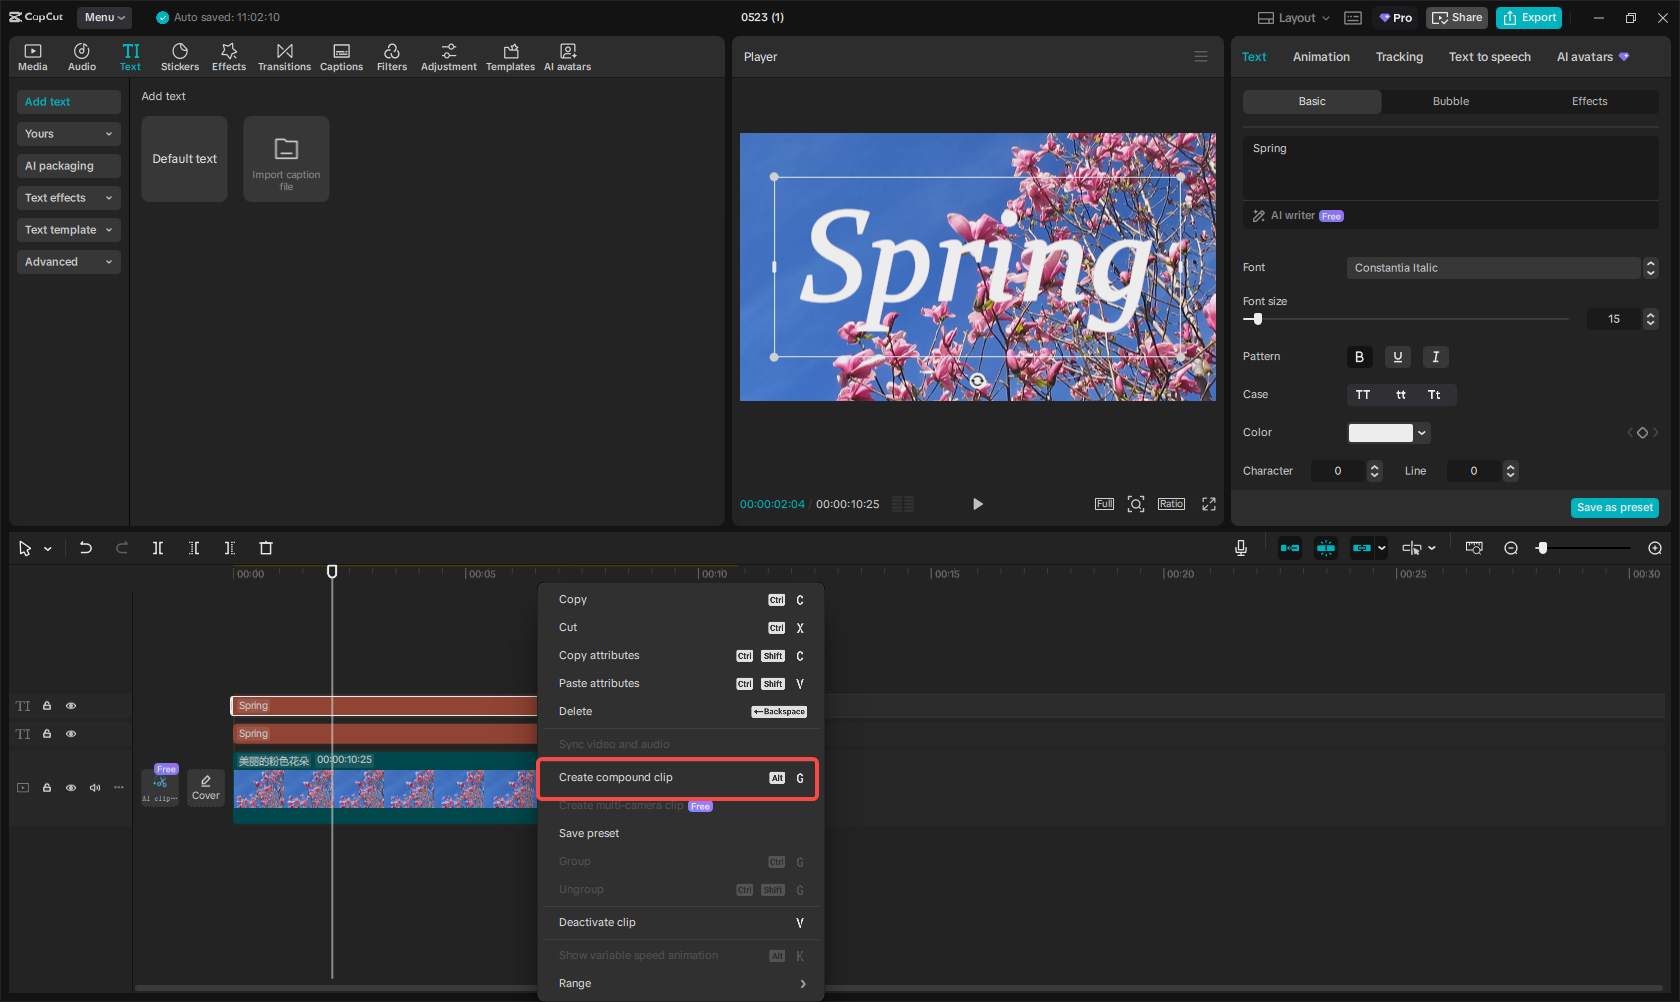Open the text color dropdown
Image resolution: width=1680 pixels, height=1002 pixels.
(1422, 433)
